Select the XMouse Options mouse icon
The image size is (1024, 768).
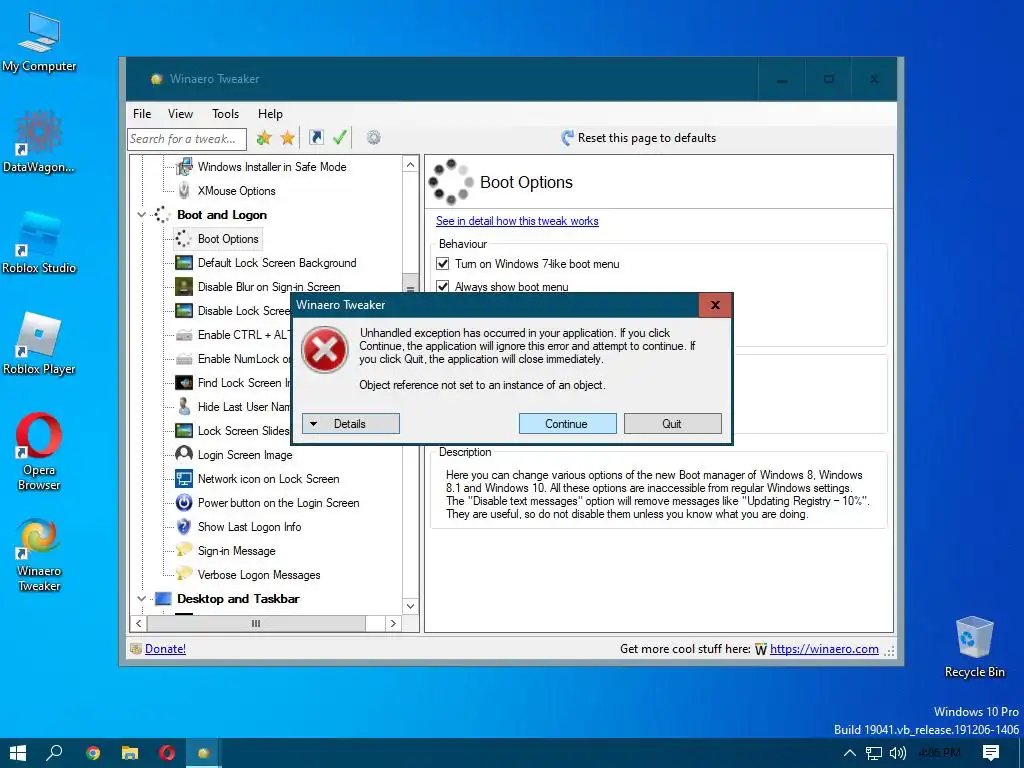184,191
